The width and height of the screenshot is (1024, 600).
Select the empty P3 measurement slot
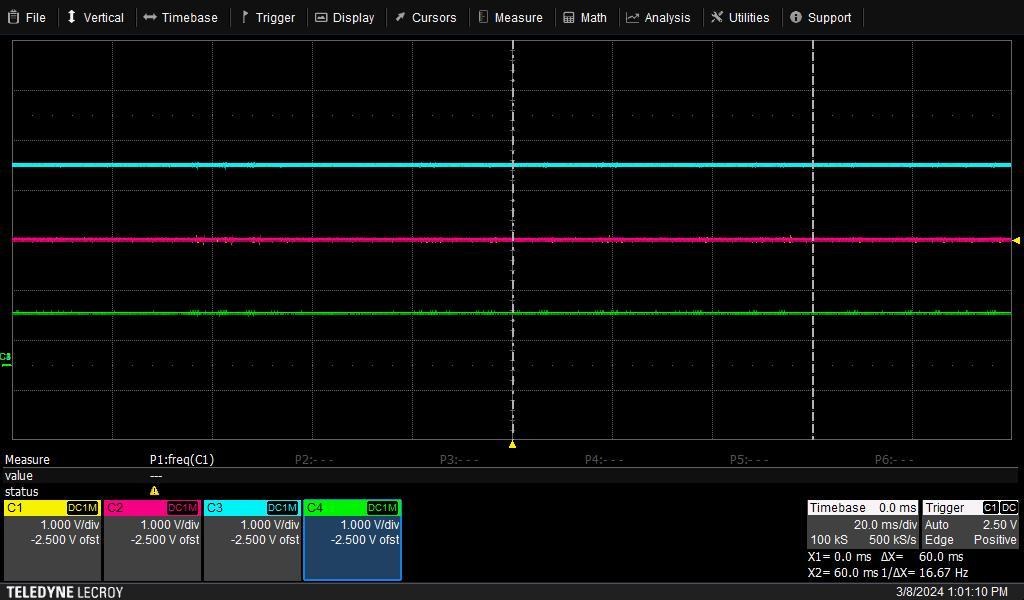coord(459,460)
